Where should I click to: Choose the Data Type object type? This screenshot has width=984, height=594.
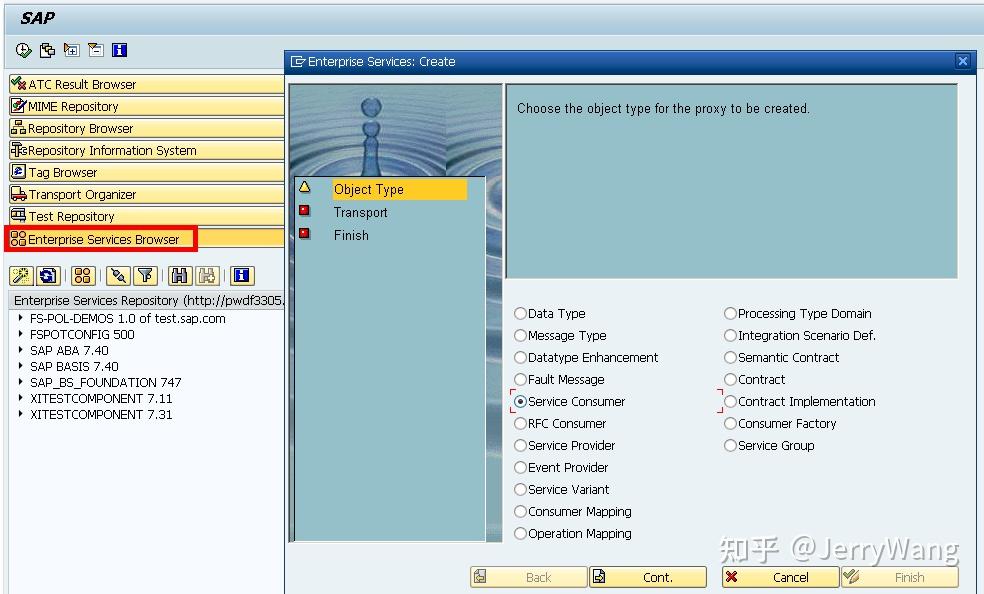tap(521, 313)
